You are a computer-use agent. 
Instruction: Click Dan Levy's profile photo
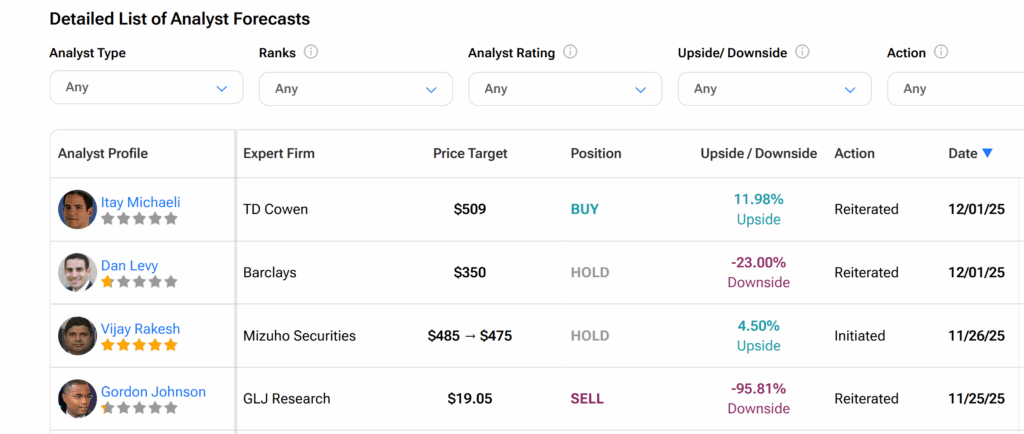coord(77,272)
